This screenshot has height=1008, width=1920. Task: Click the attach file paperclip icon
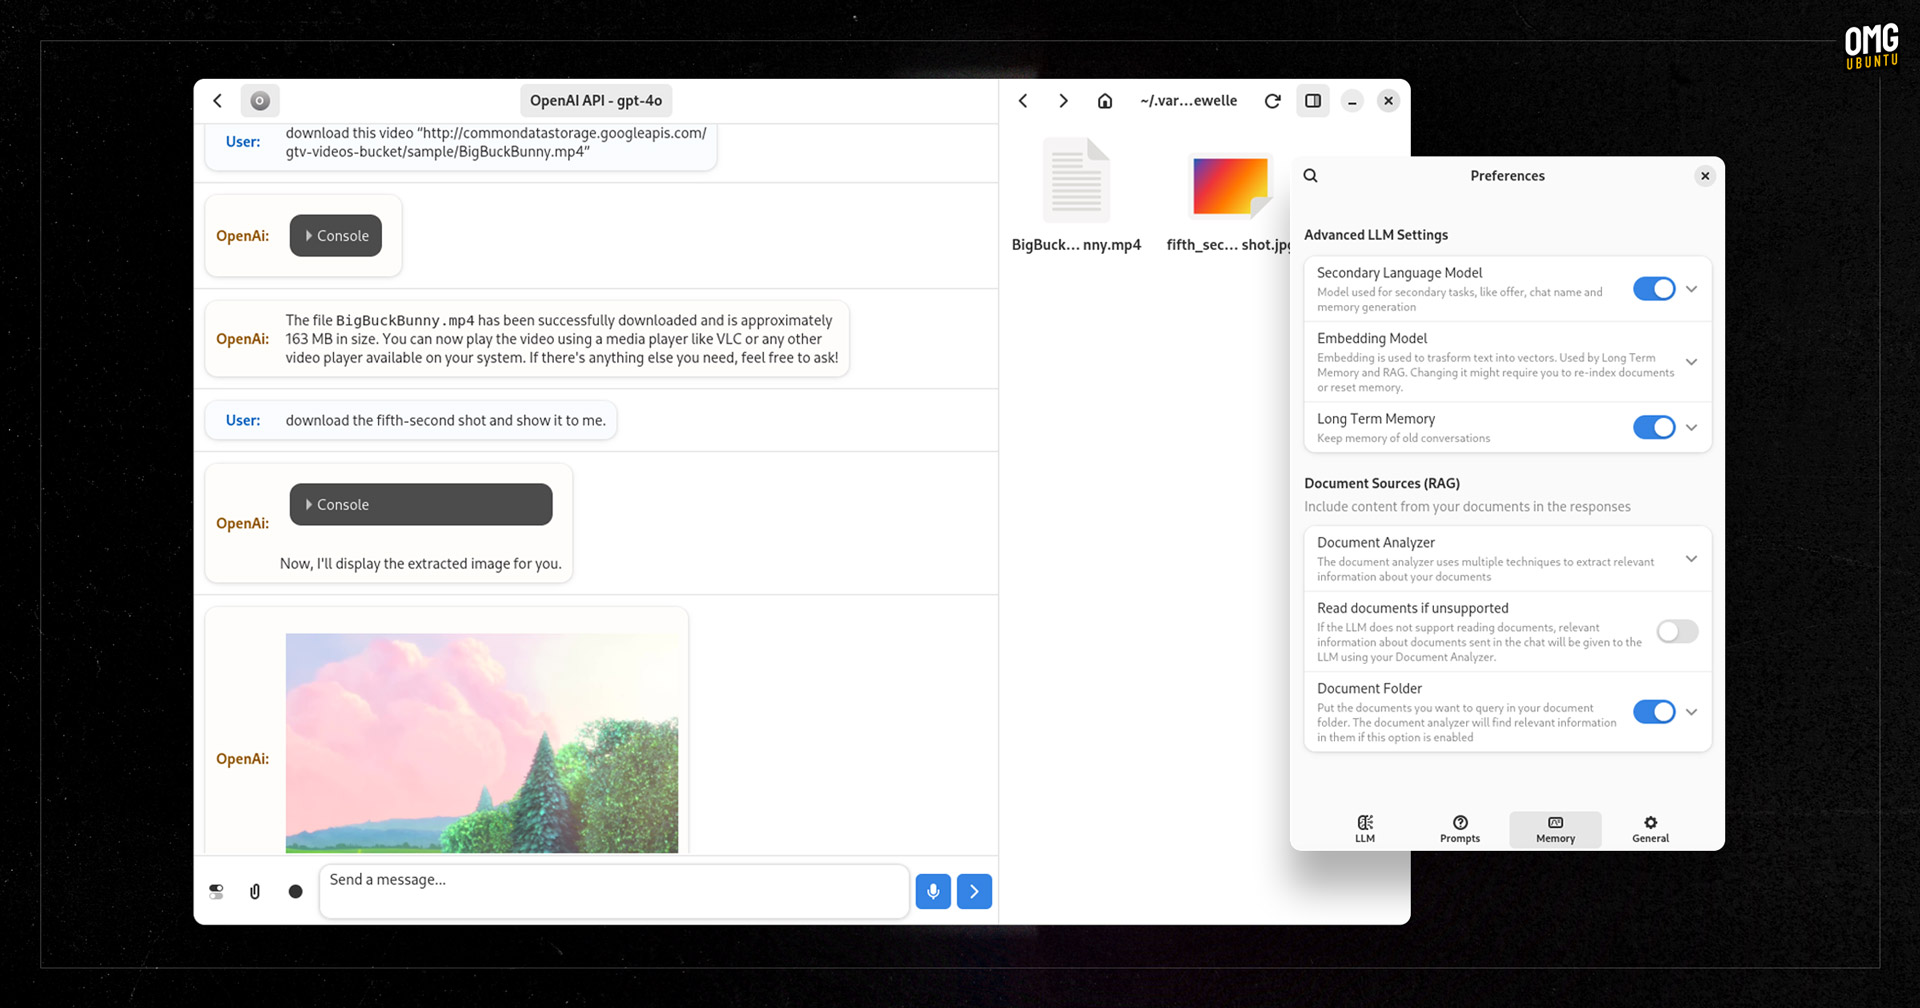[255, 891]
